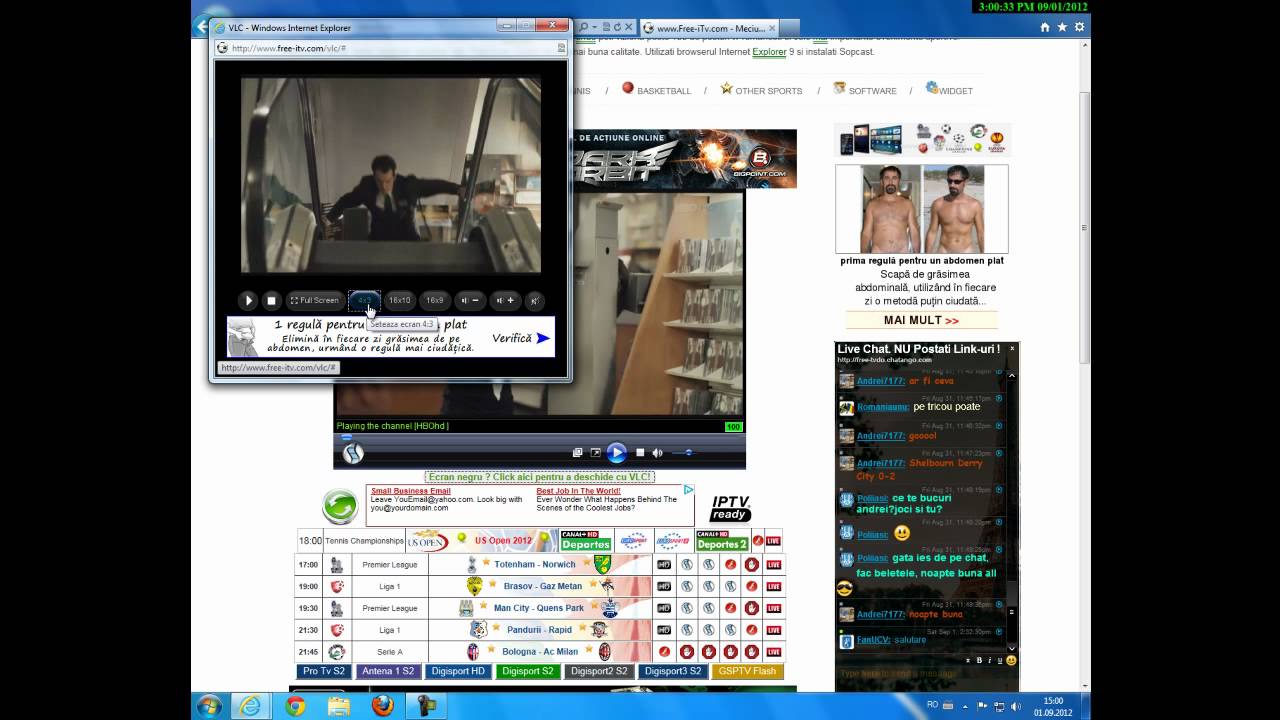Click the LIVE icon for Brasov - Gaz Metan

(773, 586)
